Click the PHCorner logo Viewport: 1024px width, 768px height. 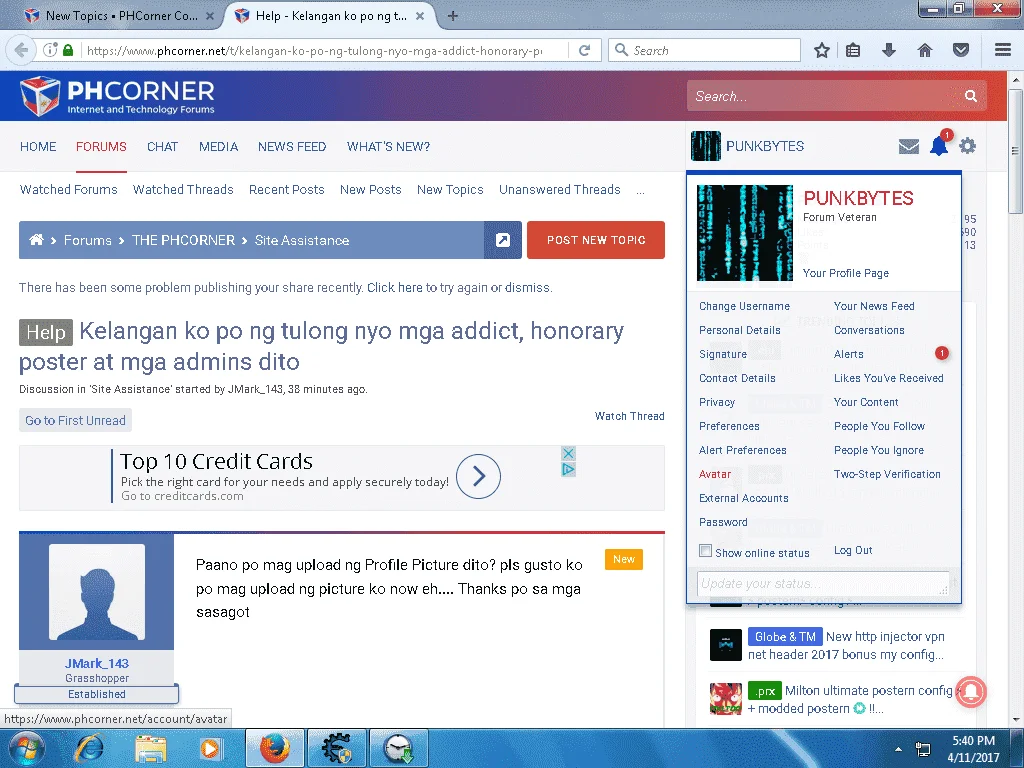(118, 96)
